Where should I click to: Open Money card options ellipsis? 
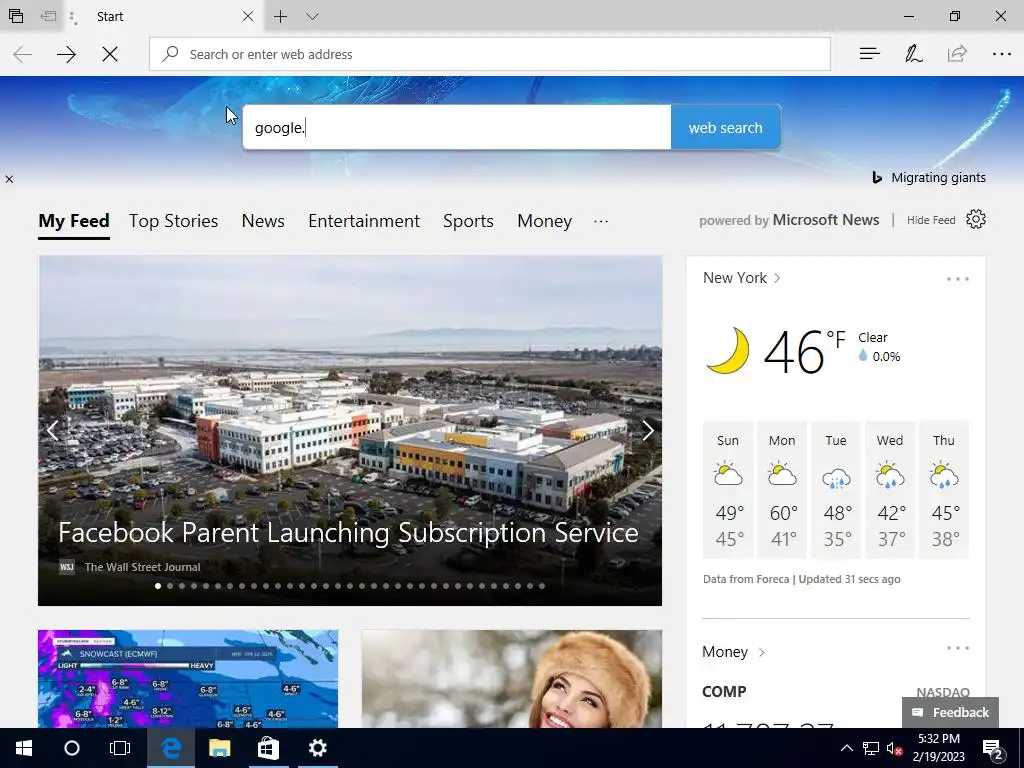[x=957, y=648]
